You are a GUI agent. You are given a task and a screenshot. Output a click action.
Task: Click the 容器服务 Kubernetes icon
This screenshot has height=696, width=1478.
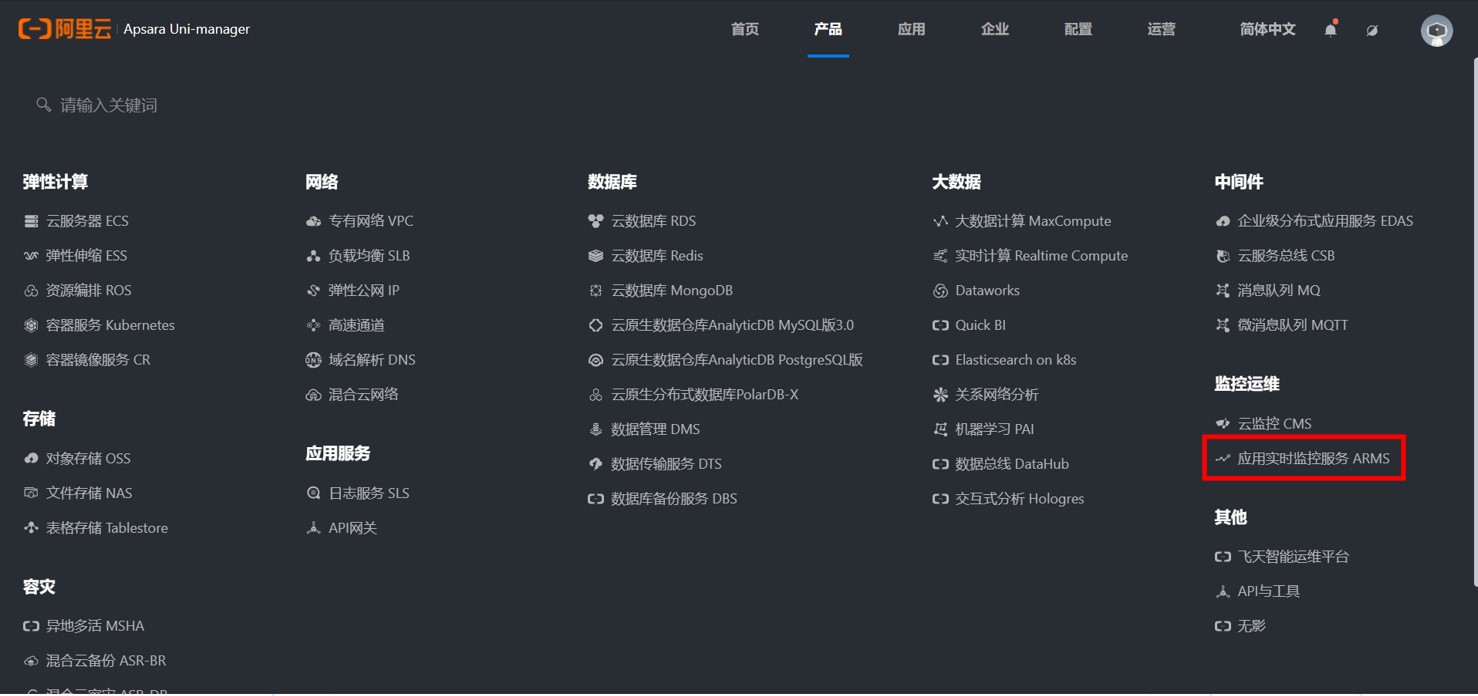[31, 325]
